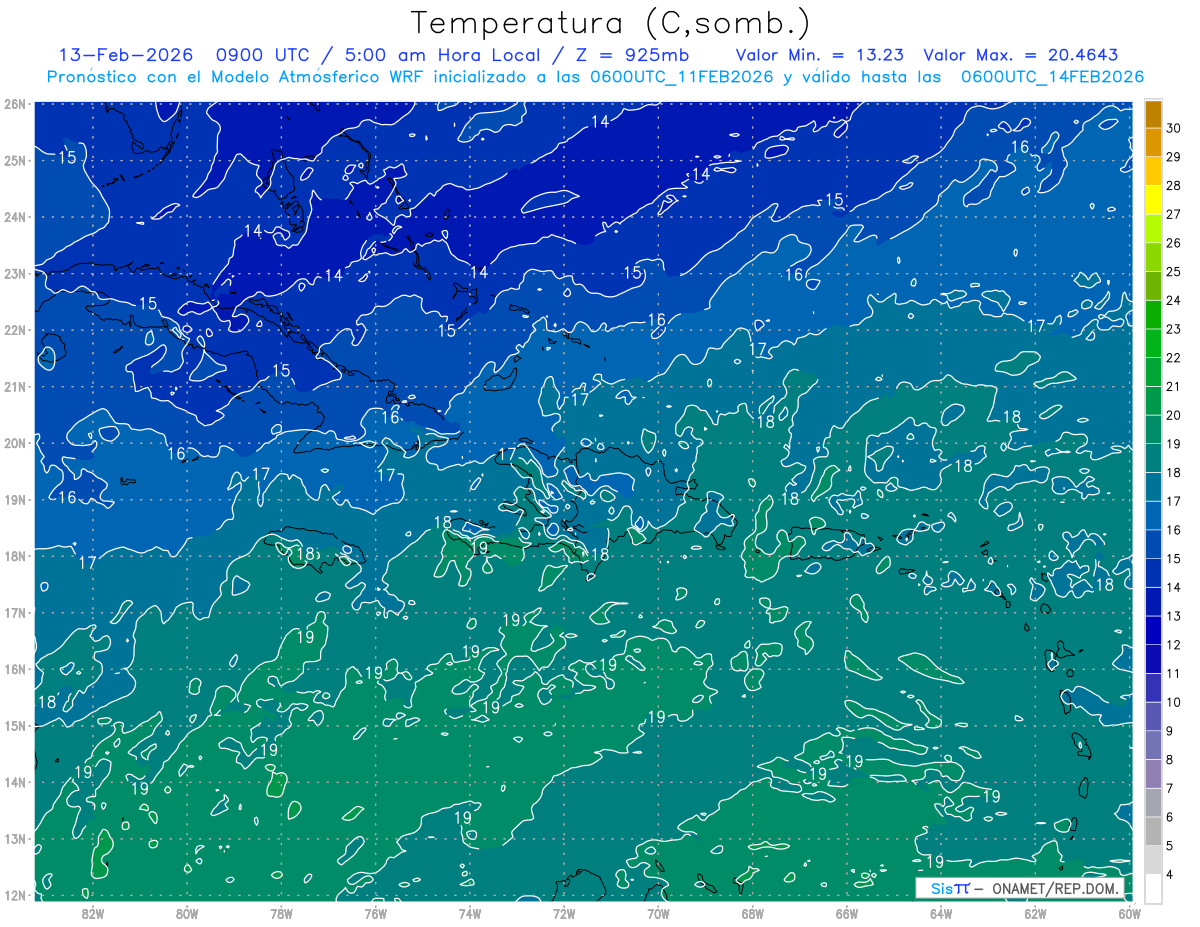Click the initialization time '0600UTC_11FEB2026'
The width and height of the screenshot is (1200, 927).
point(681,76)
